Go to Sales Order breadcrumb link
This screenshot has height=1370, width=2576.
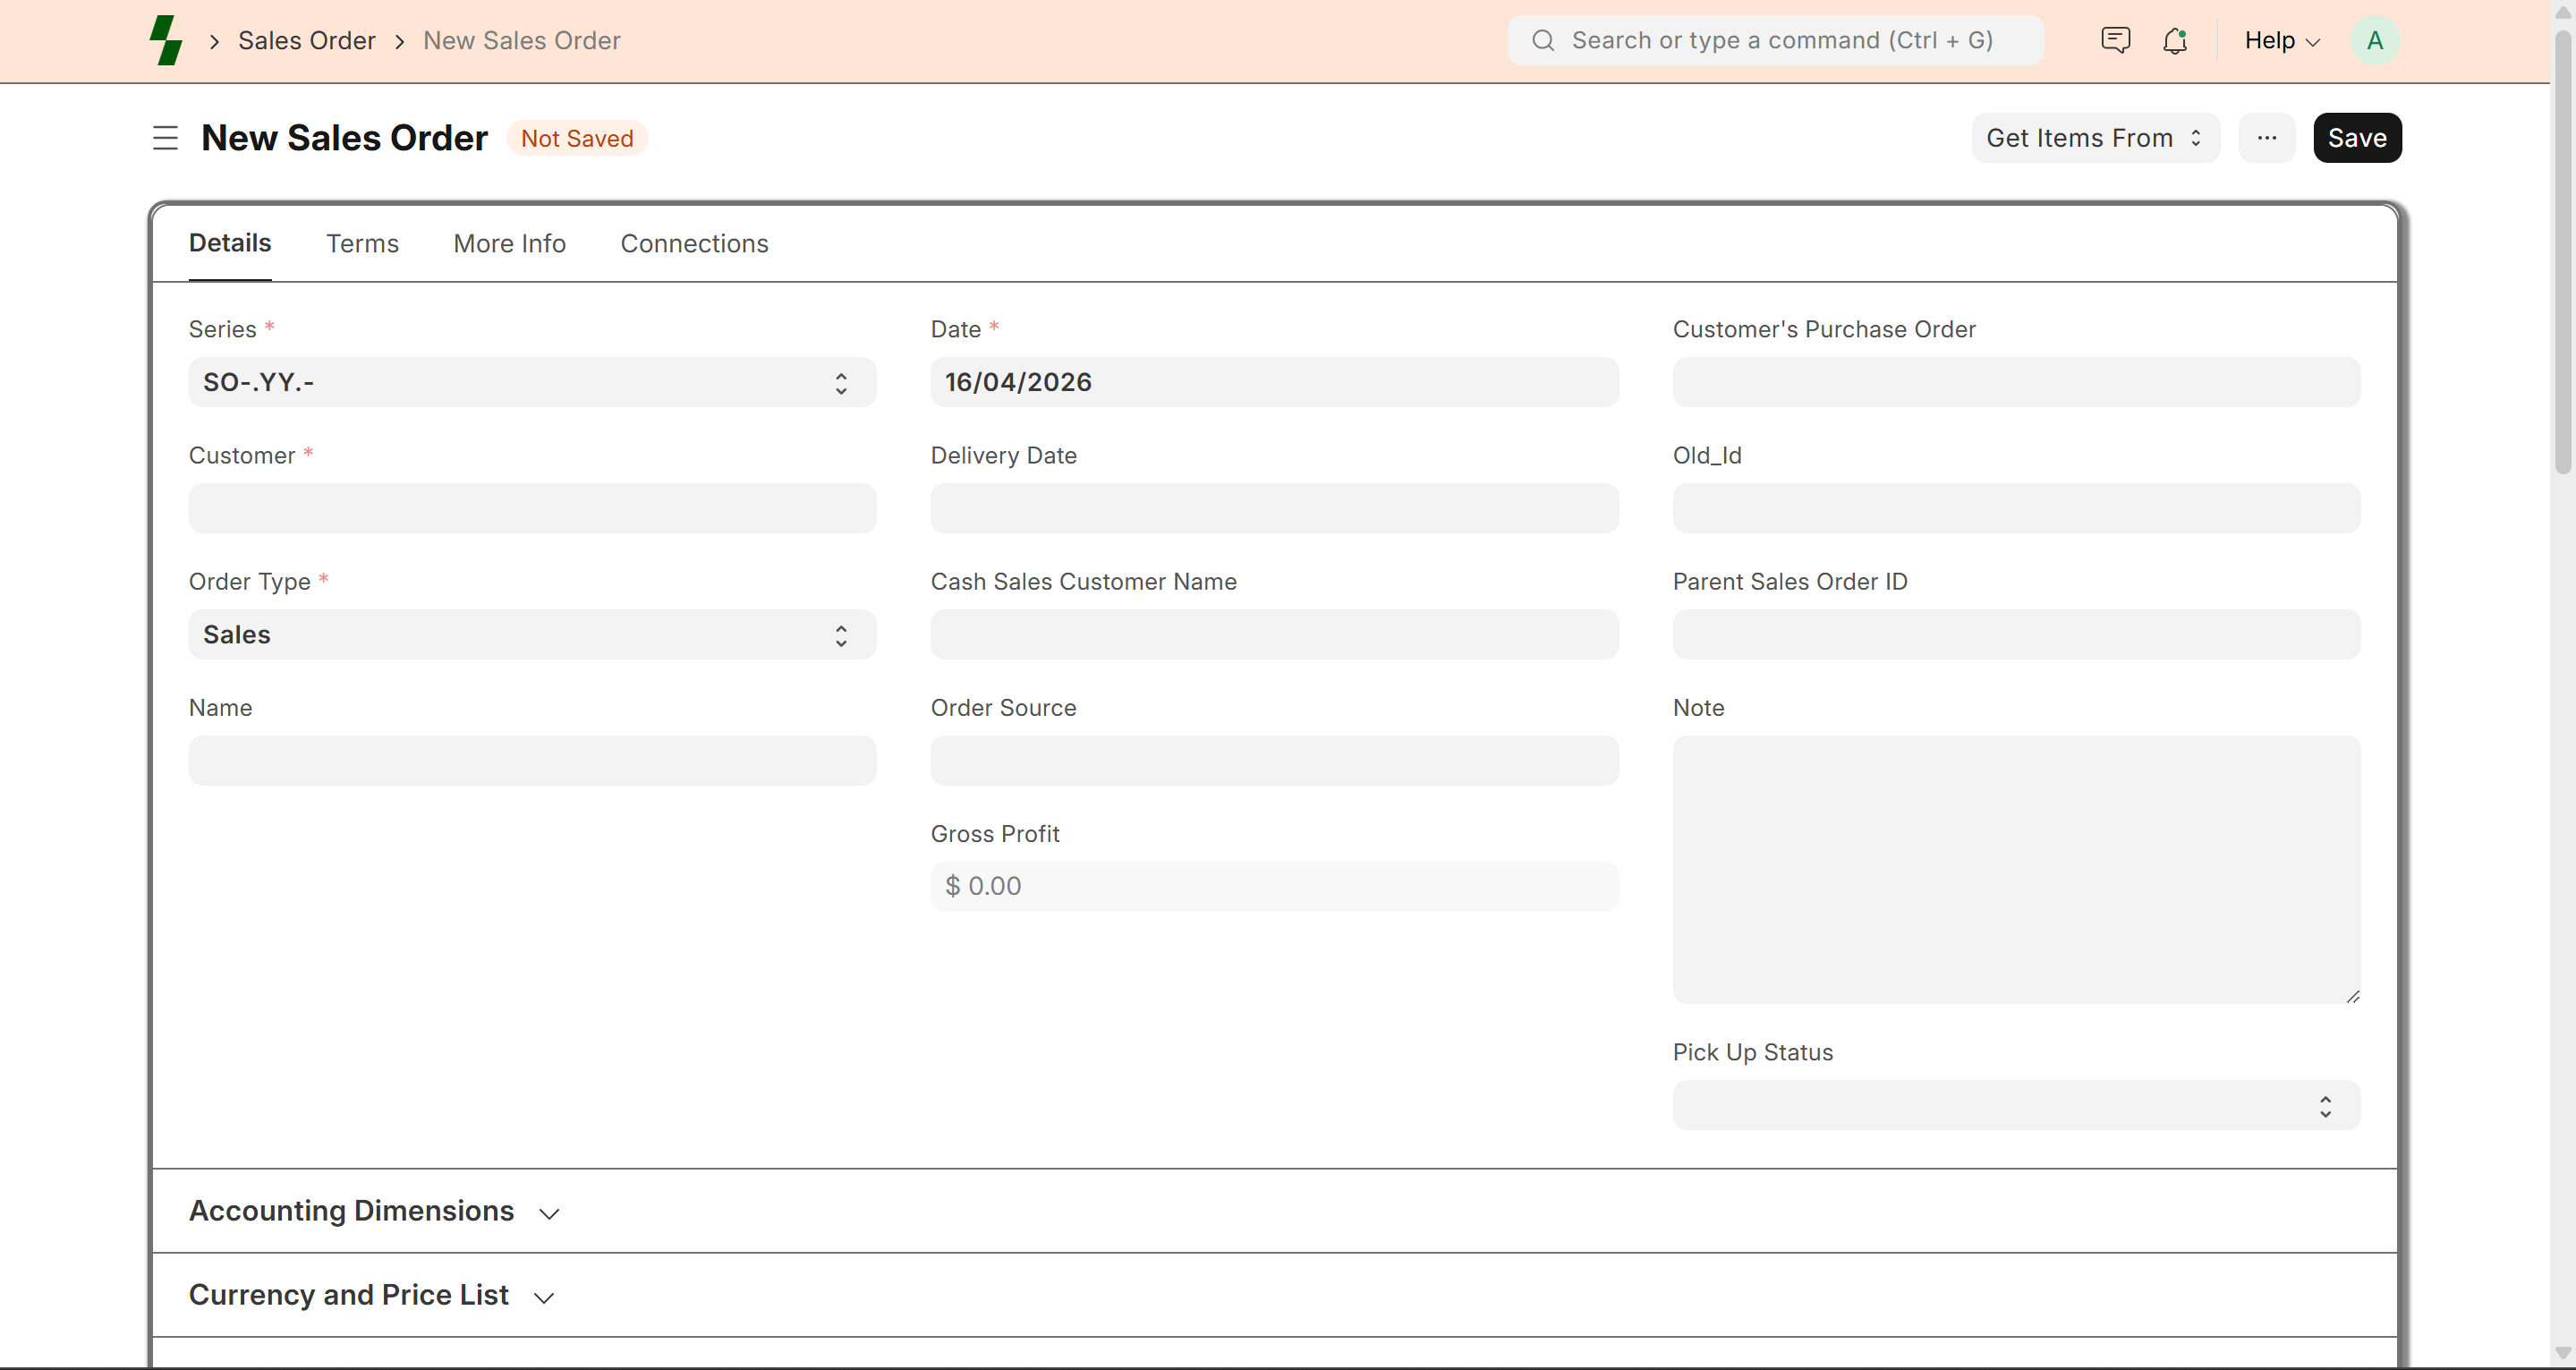pyautogui.click(x=306, y=40)
